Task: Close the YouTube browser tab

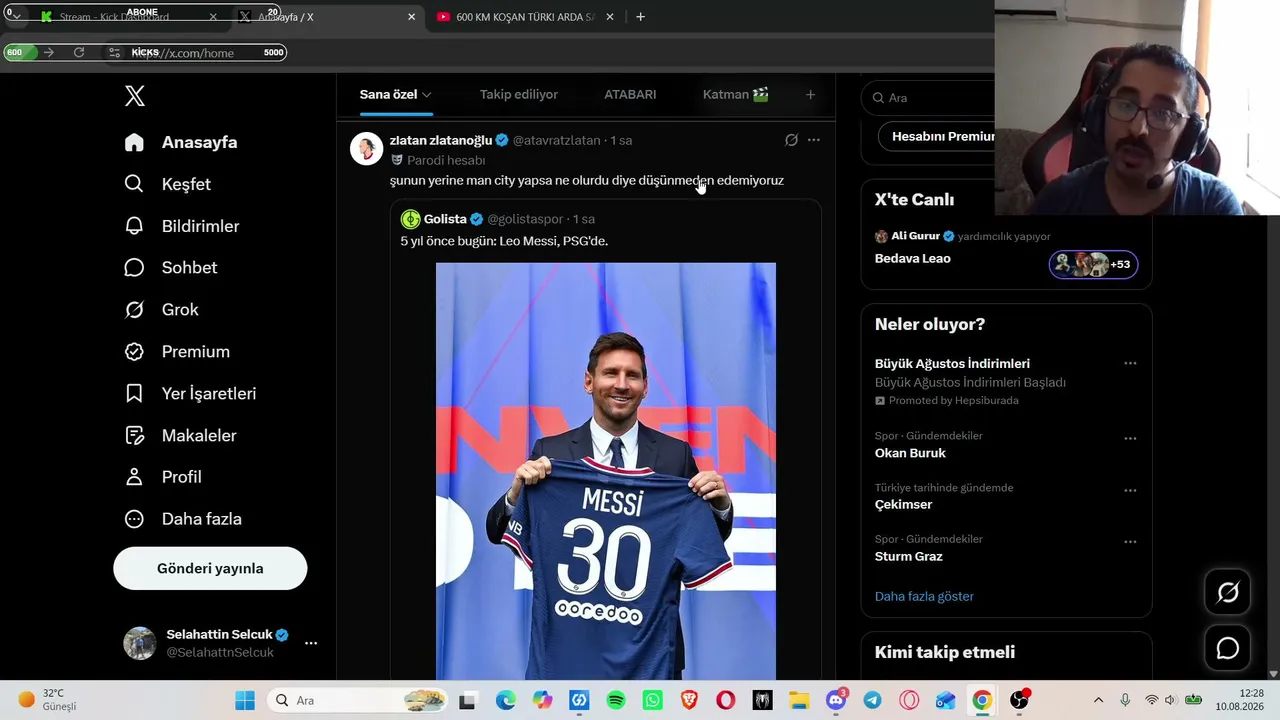Action: [612, 17]
